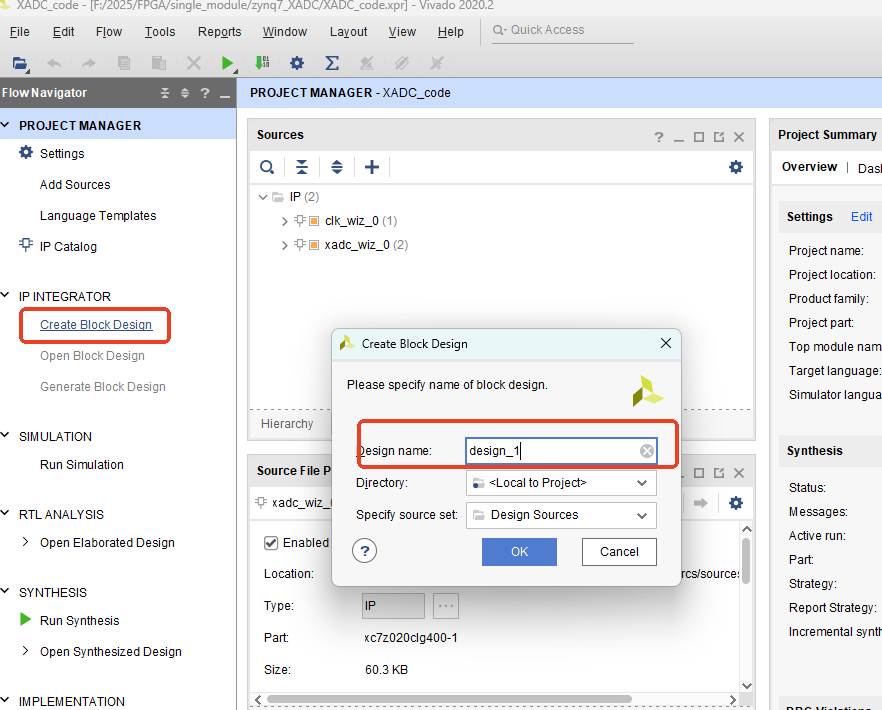Open Language Templates
This screenshot has width=882, height=710.
tap(98, 215)
